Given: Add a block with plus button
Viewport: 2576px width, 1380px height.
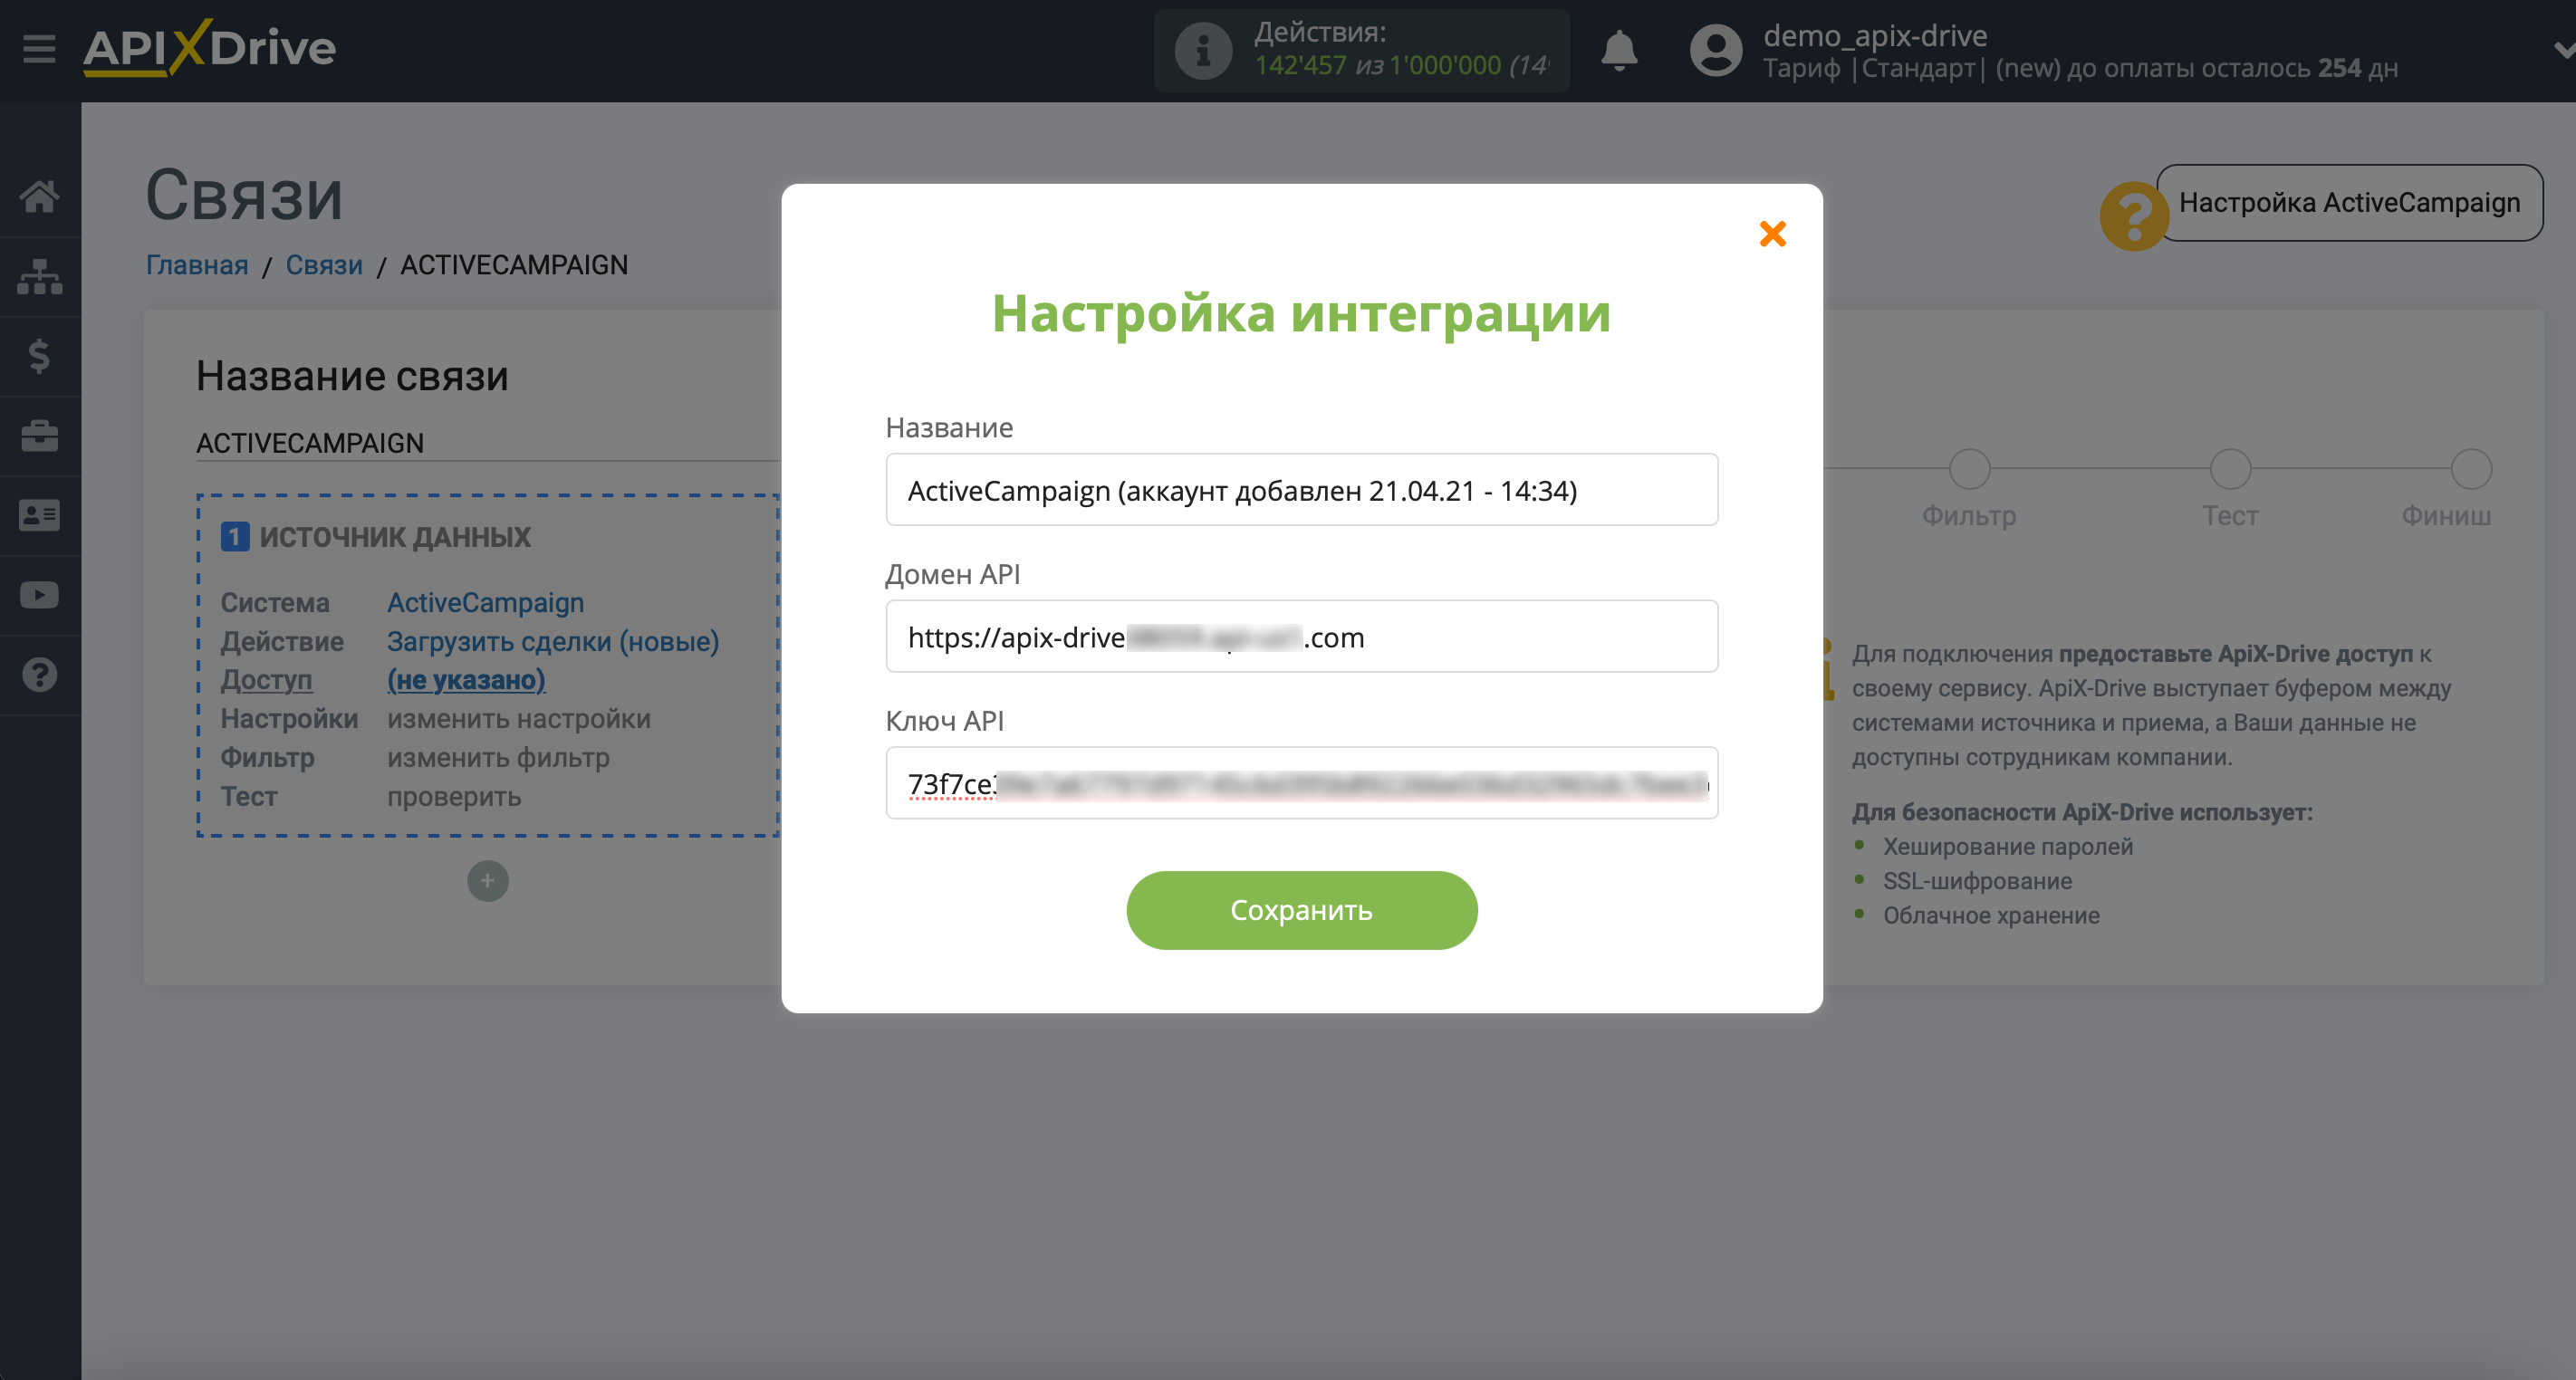Looking at the screenshot, I should 488,881.
